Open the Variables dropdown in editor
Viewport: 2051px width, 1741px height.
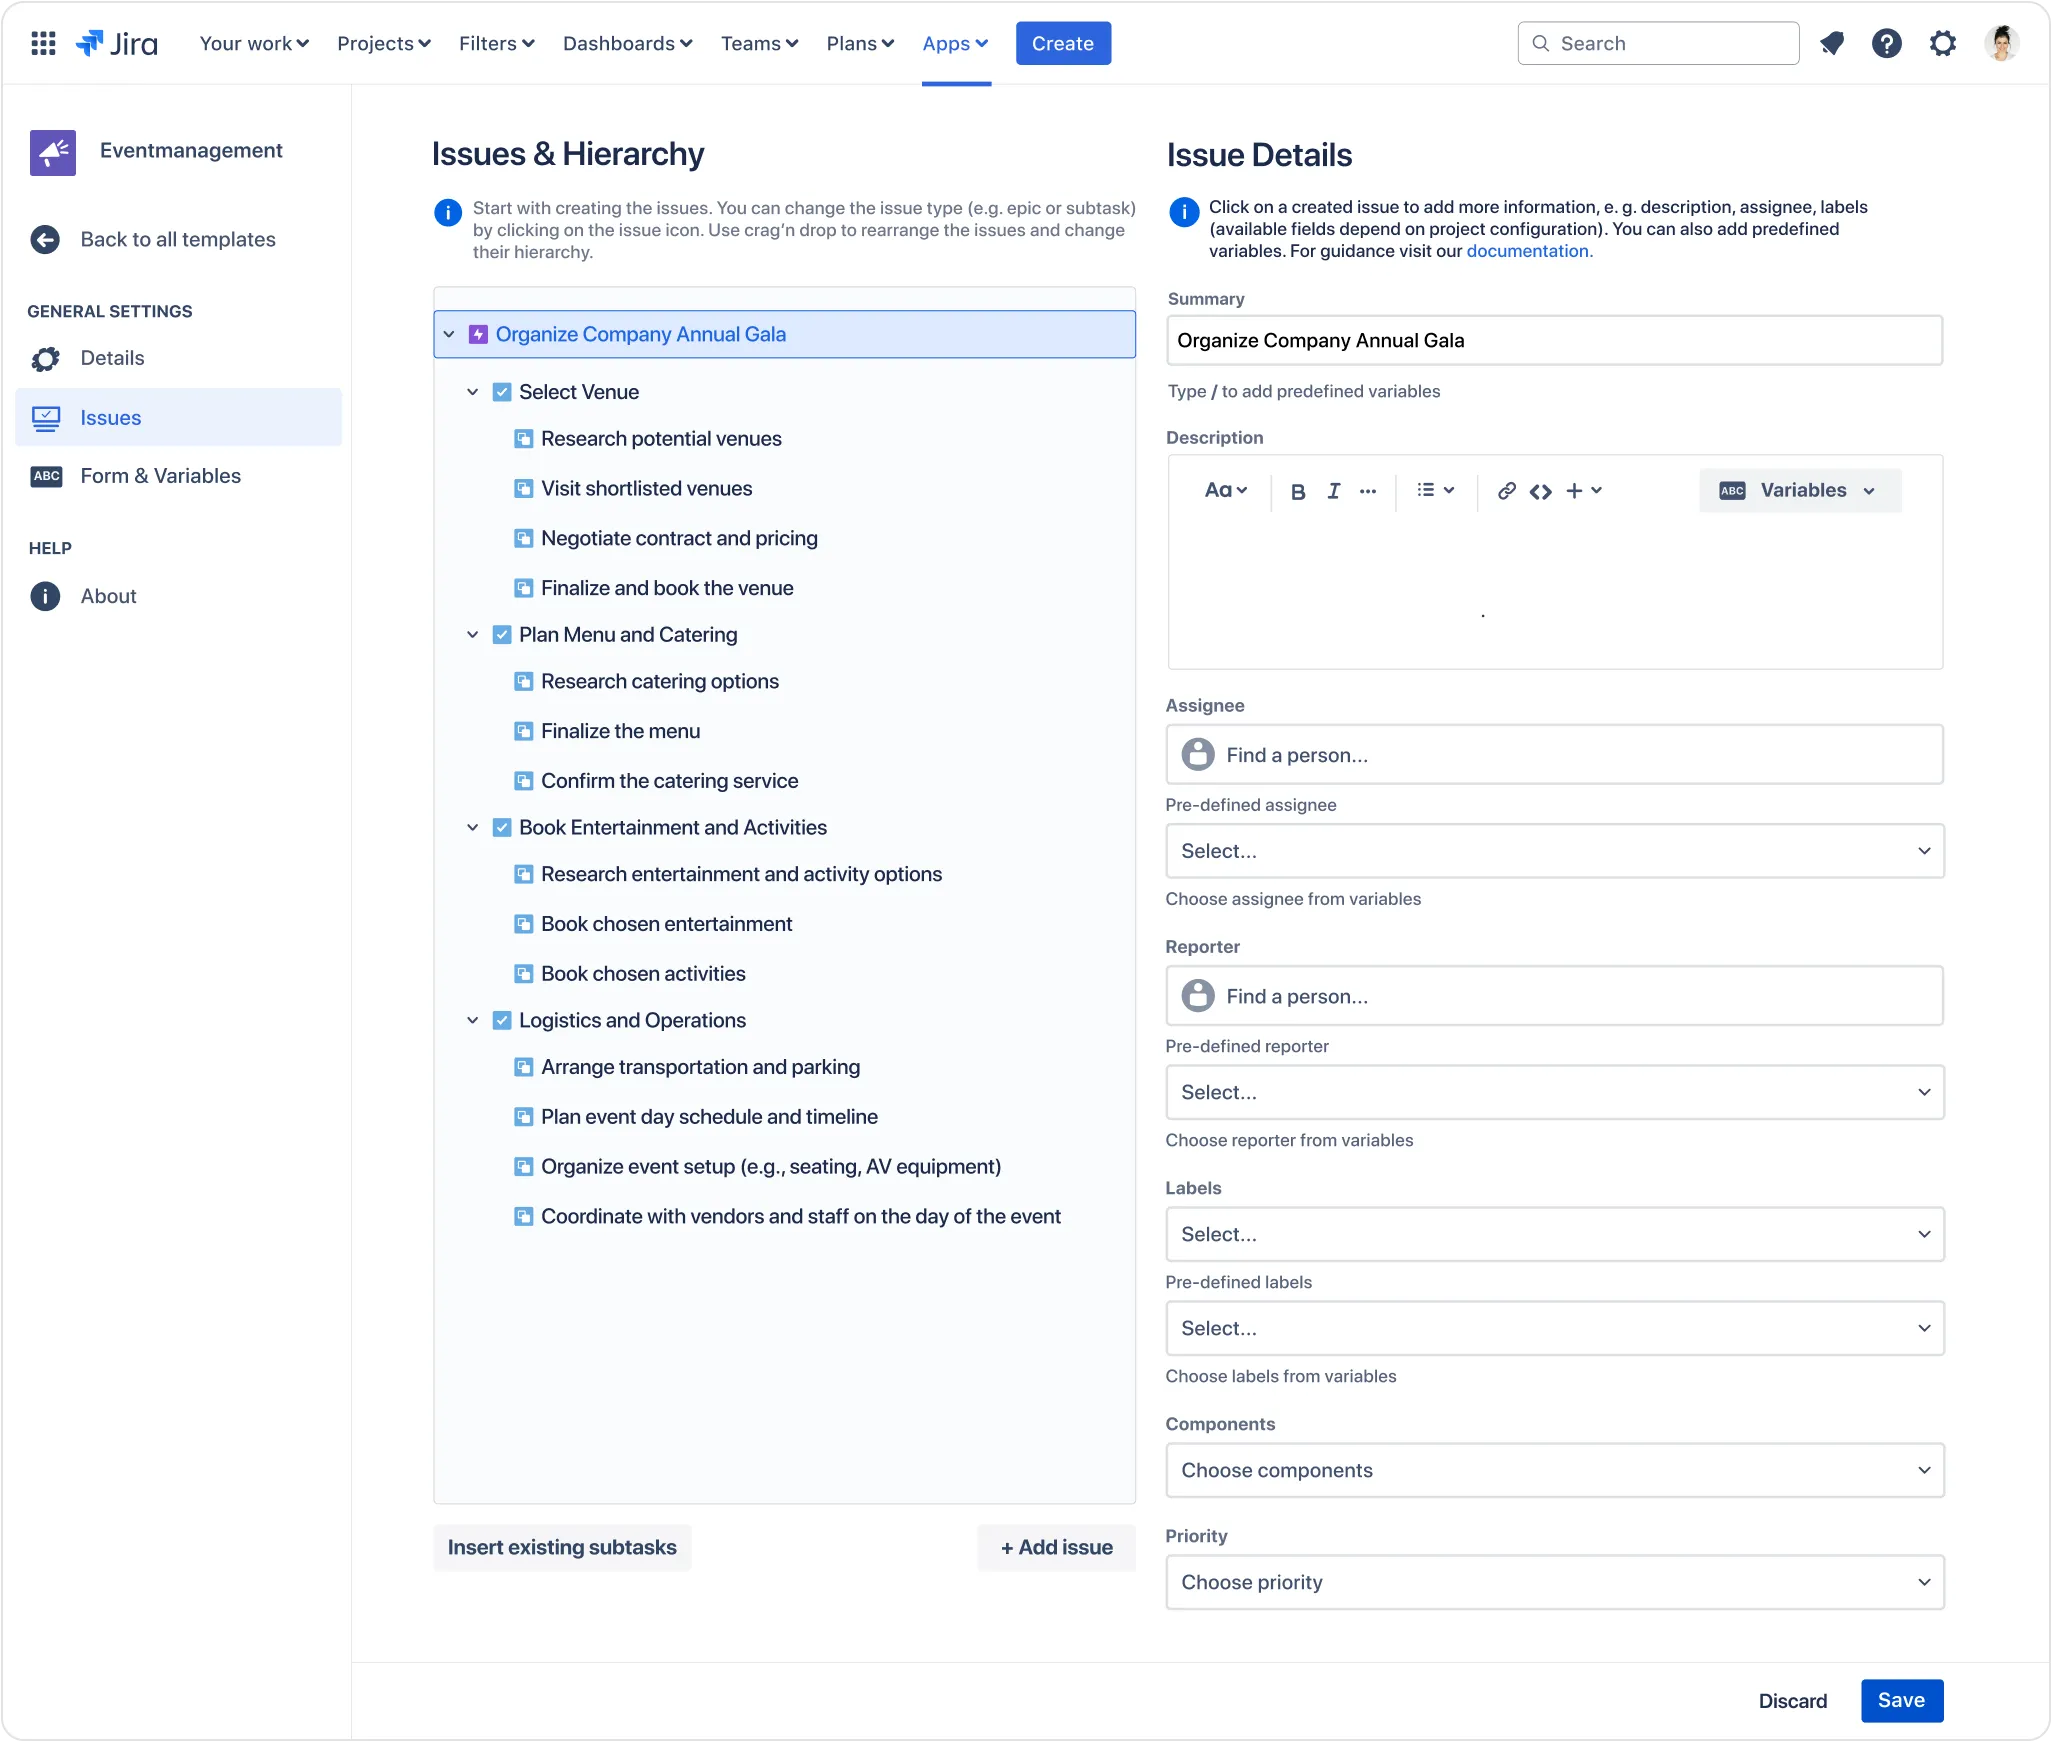coord(1800,491)
